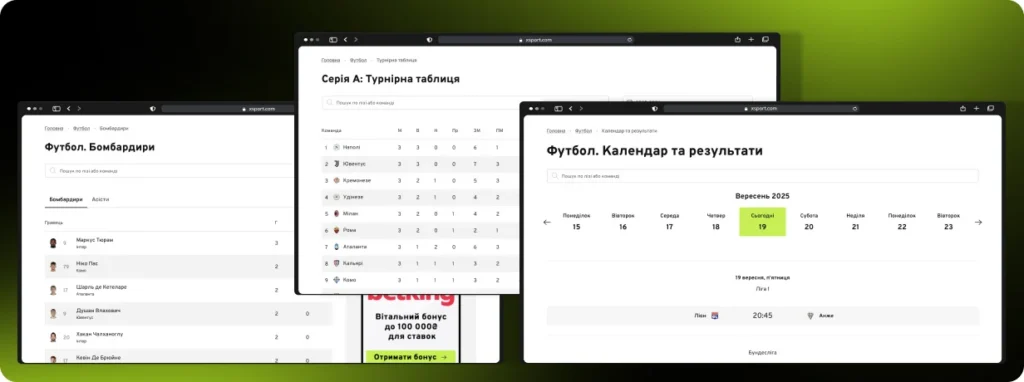Select Понеділок 15 in calendar
Image resolution: width=1024 pixels, height=382 pixels.
point(576,221)
